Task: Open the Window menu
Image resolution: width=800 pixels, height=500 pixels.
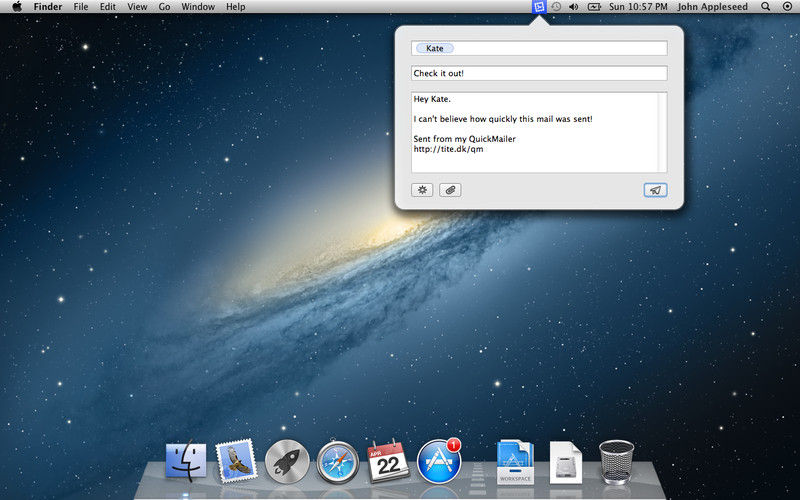Action: coord(198,7)
